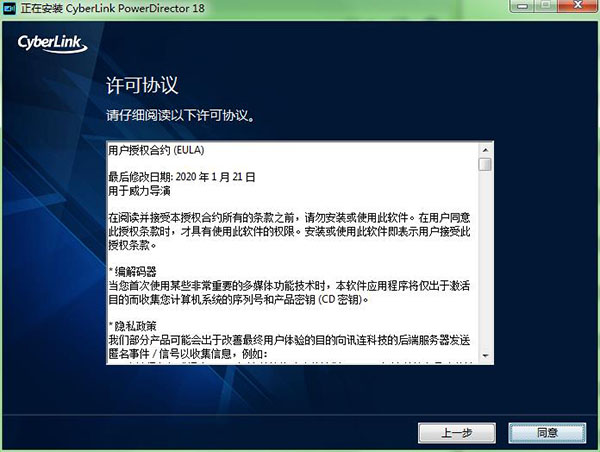The image size is (600, 452).
Task: Go back with the 上一步 button
Action: pyautogui.click(x=457, y=433)
